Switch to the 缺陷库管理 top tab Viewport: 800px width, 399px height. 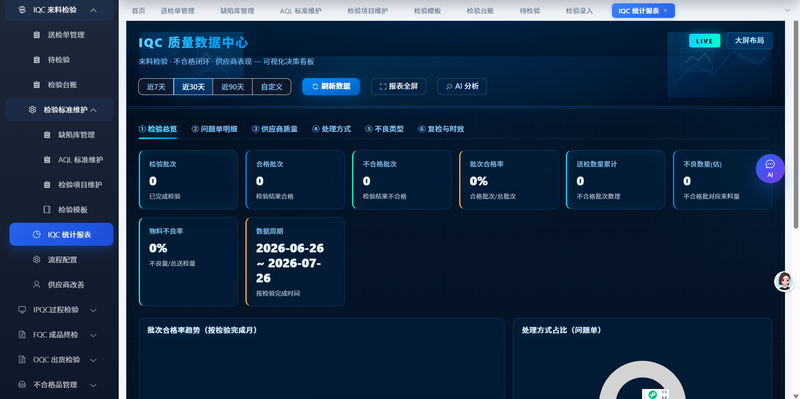pyautogui.click(x=237, y=11)
